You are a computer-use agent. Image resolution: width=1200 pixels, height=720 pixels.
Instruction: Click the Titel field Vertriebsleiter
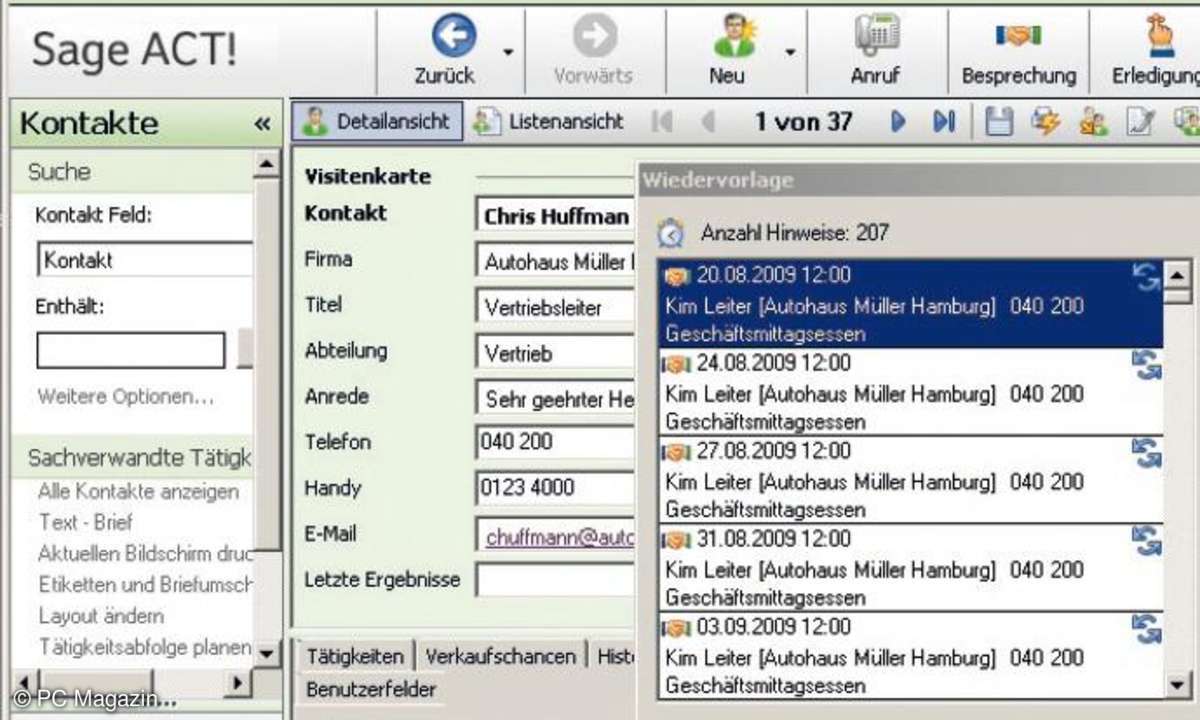tap(556, 307)
